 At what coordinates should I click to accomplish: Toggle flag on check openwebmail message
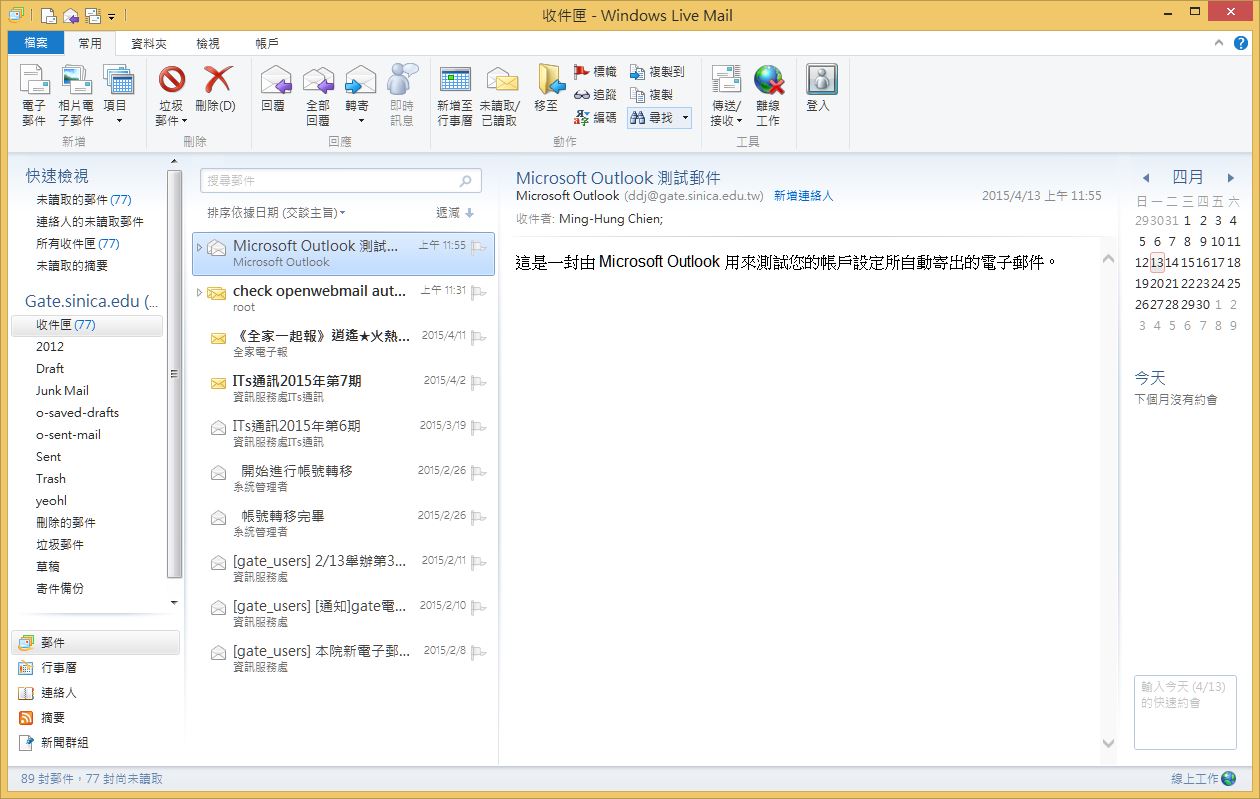point(479,292)
